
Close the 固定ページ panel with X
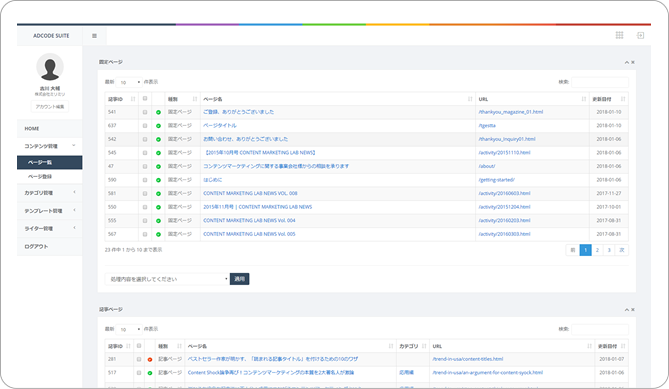633,62
